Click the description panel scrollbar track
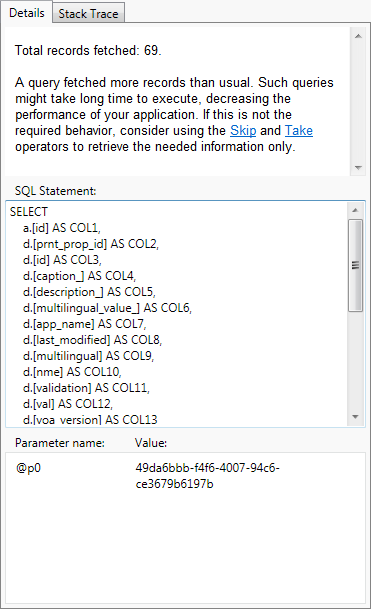 [358, 102]
